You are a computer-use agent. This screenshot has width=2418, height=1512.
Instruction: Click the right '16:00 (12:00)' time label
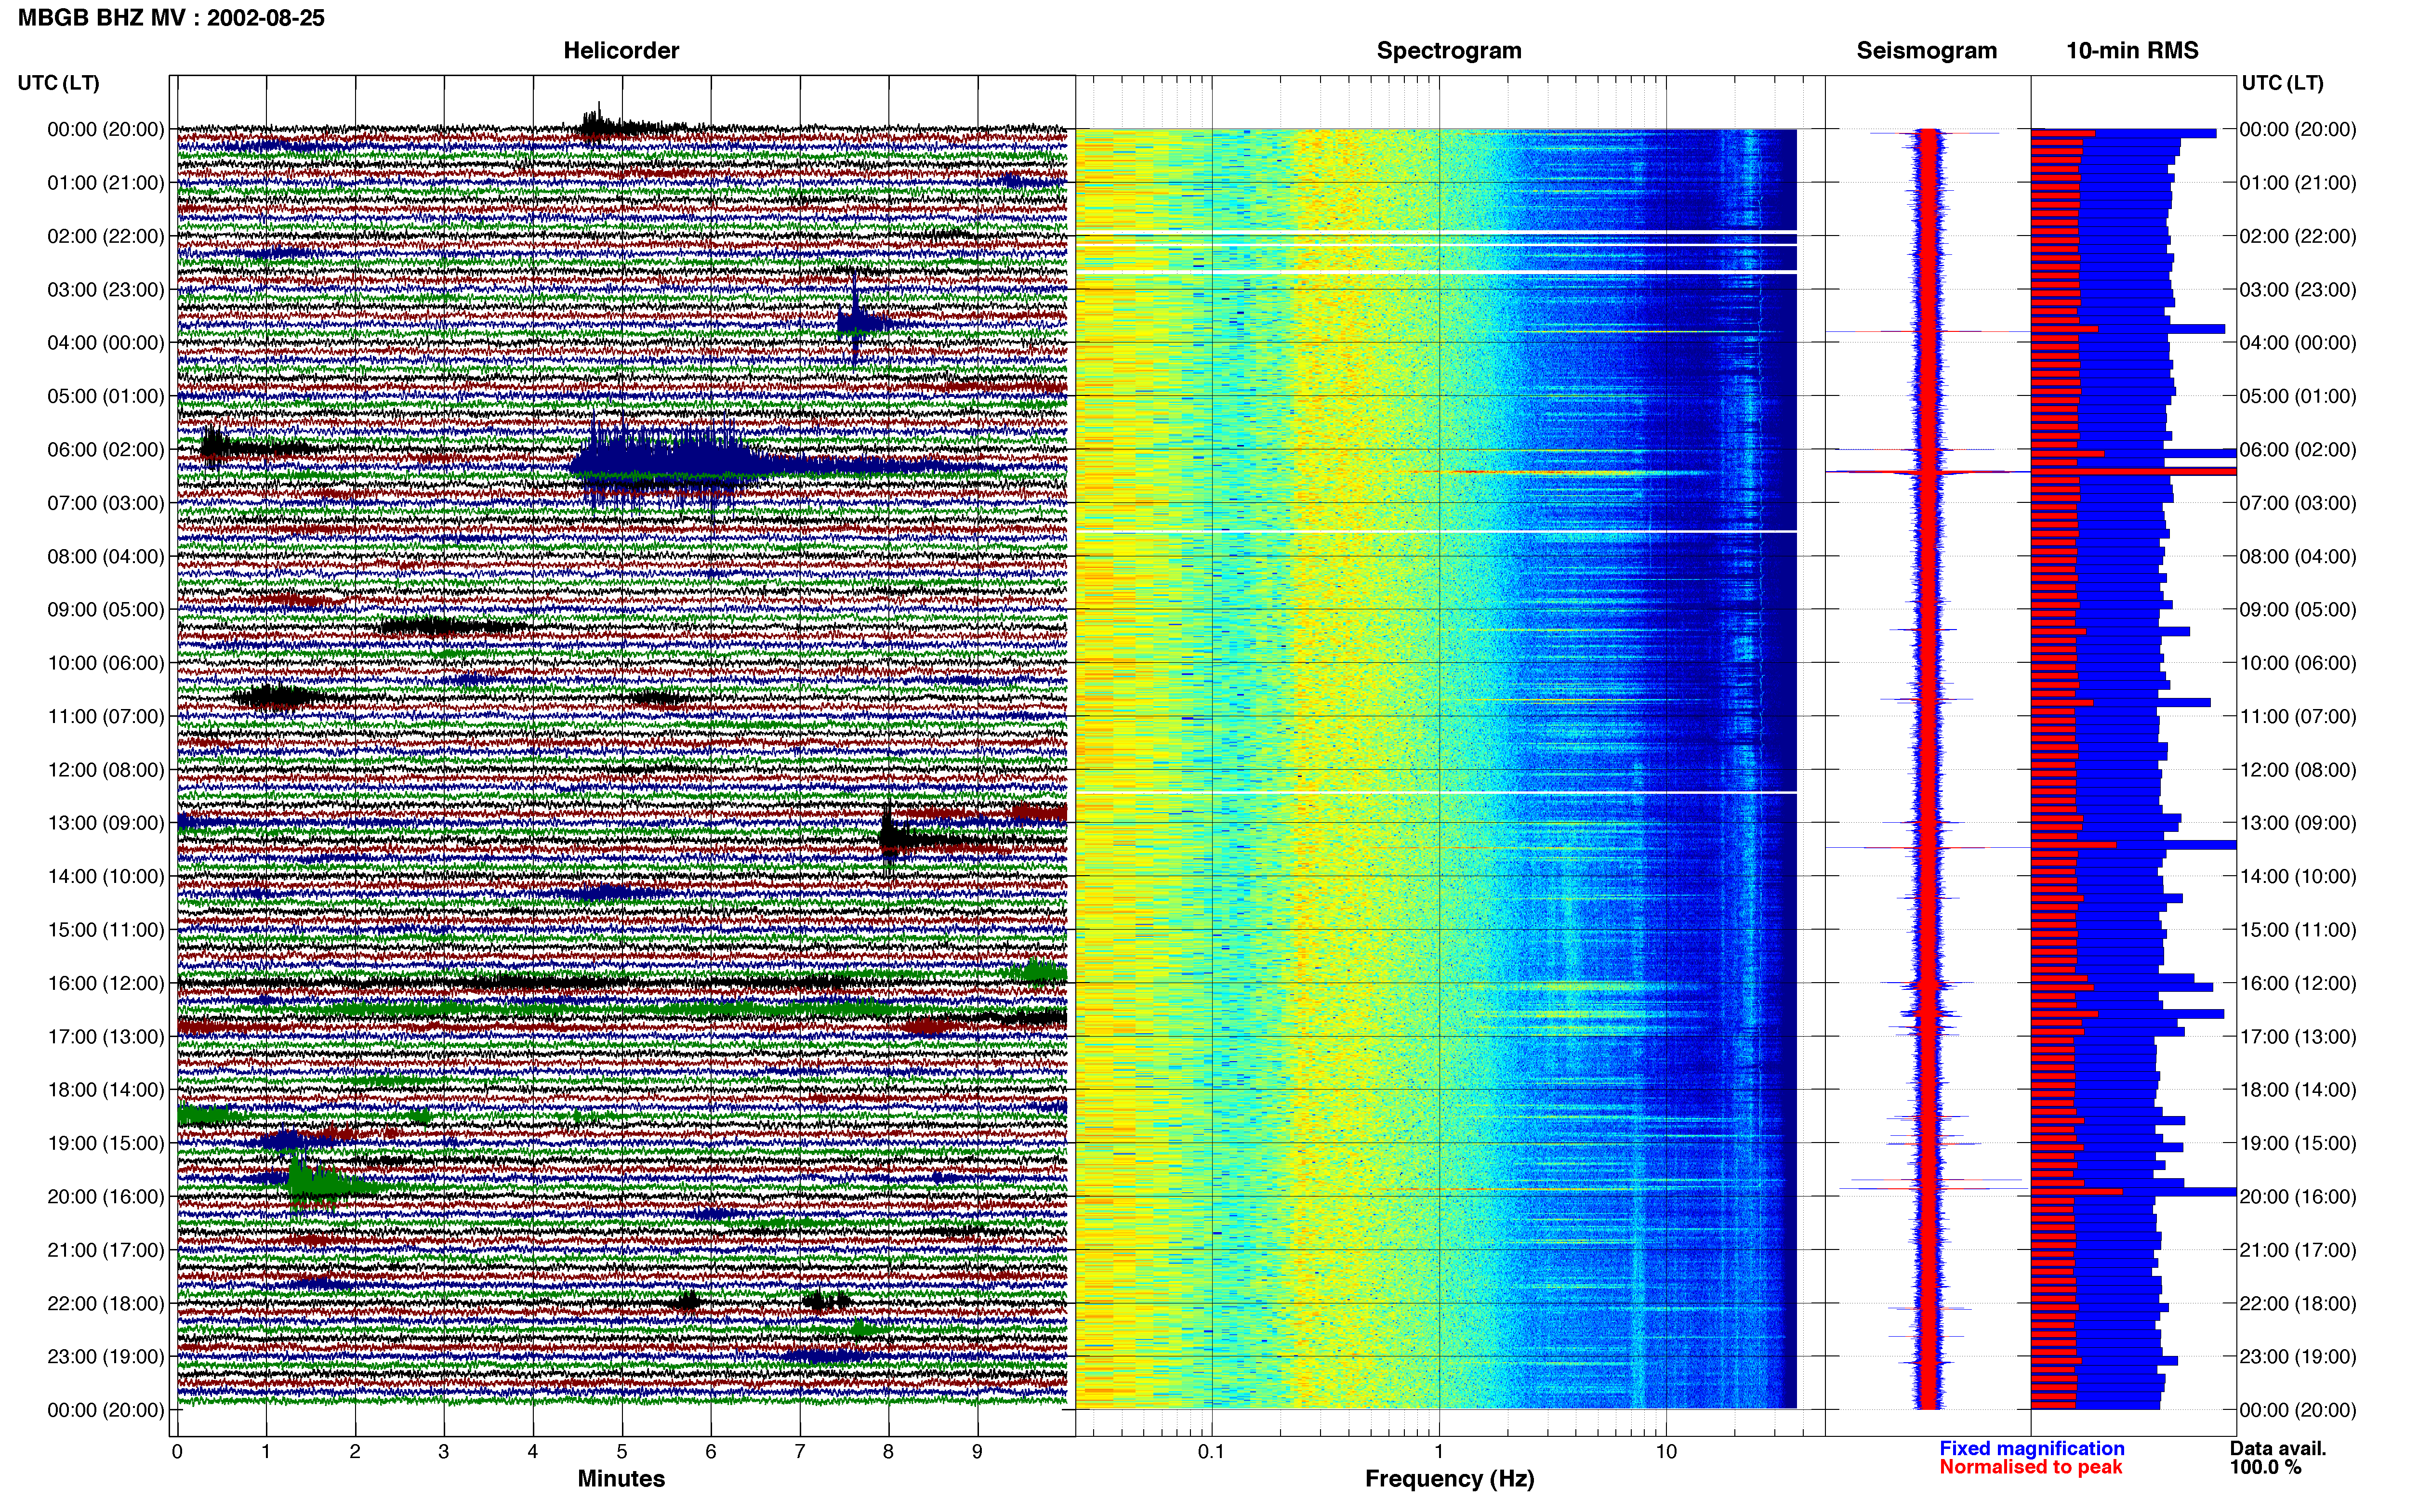(x=2298, y=983)
